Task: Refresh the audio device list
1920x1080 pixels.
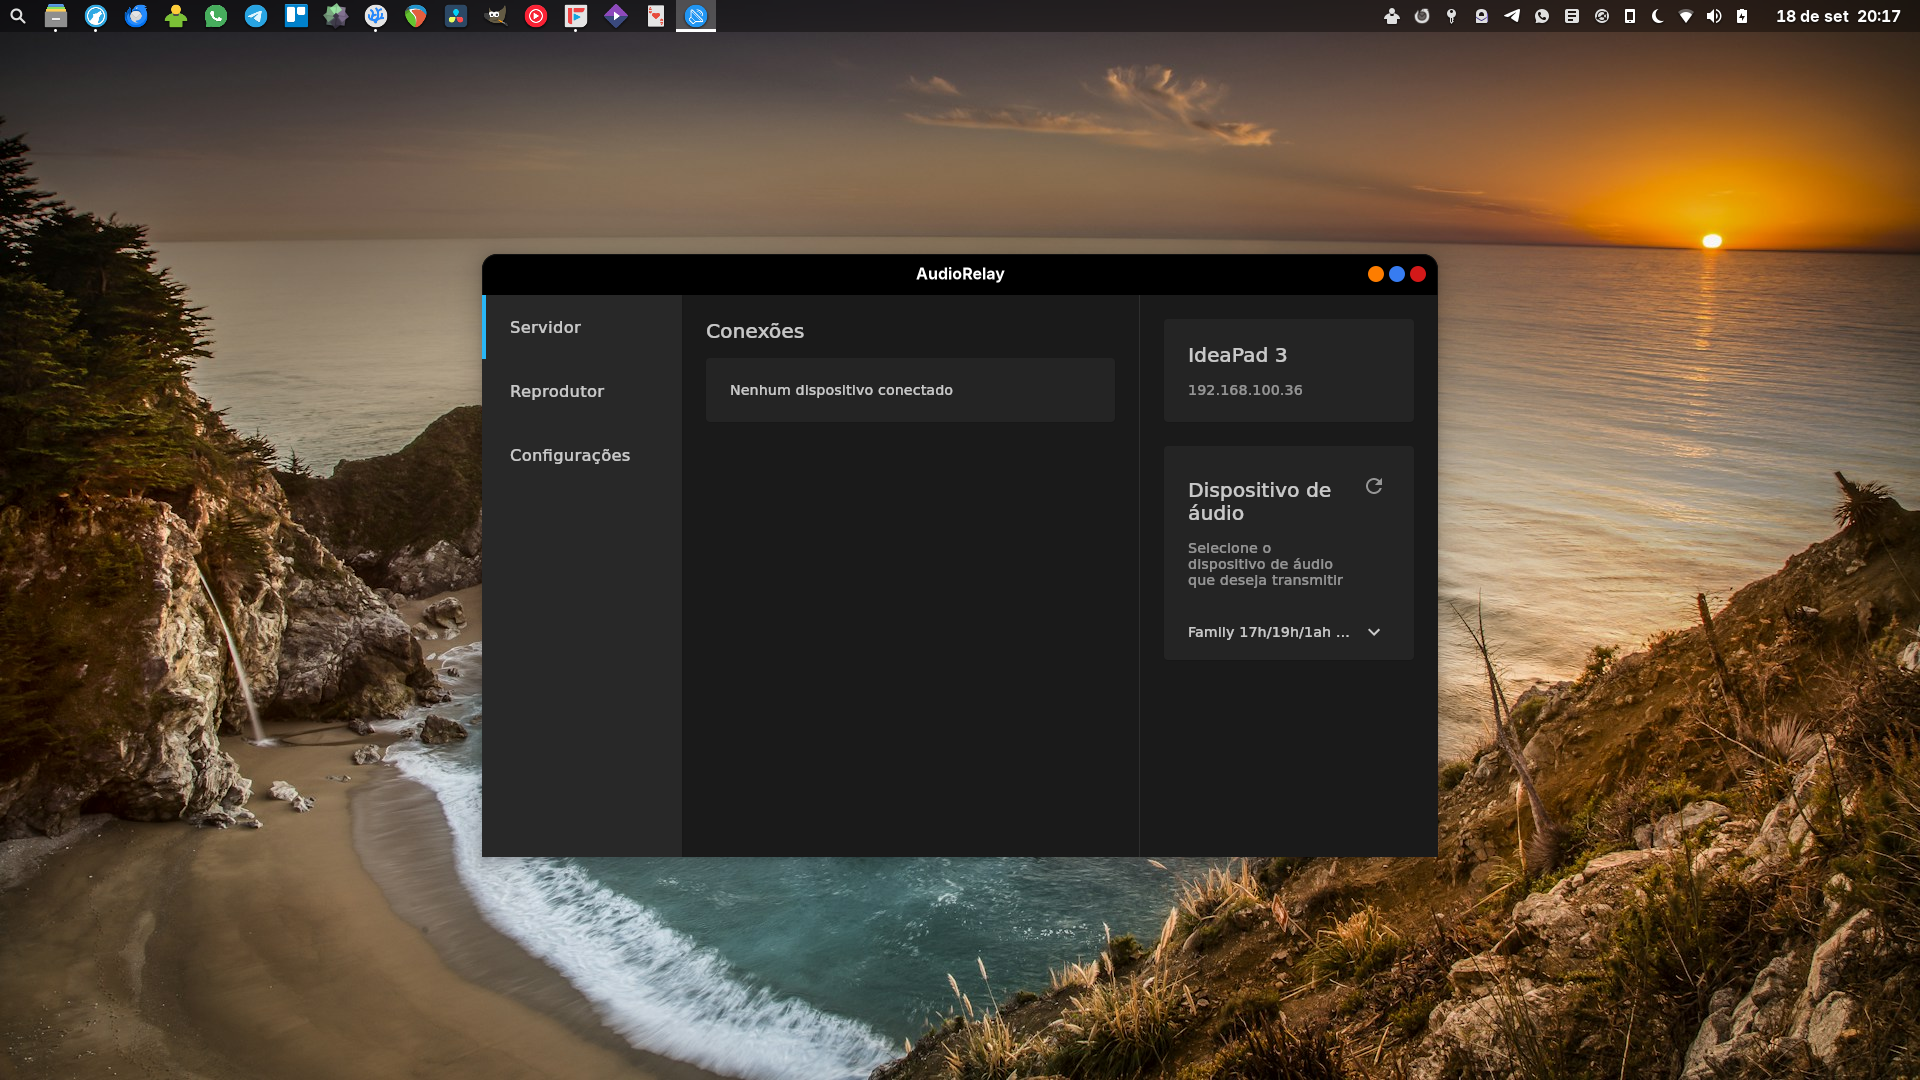Action: (1374, 486)
